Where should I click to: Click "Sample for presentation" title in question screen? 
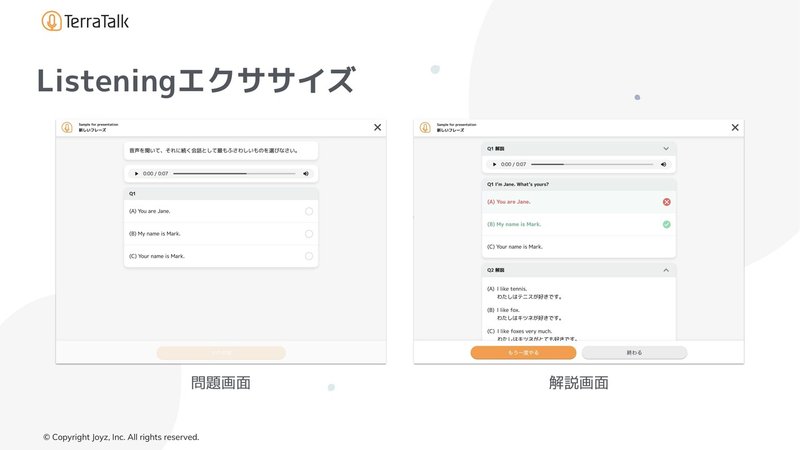(98, 124)
